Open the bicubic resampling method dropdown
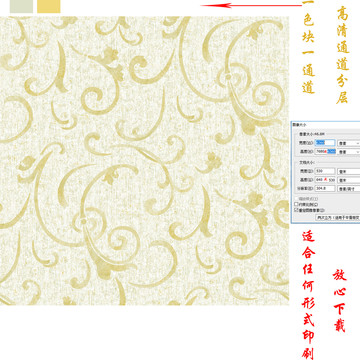 point(338,217)
